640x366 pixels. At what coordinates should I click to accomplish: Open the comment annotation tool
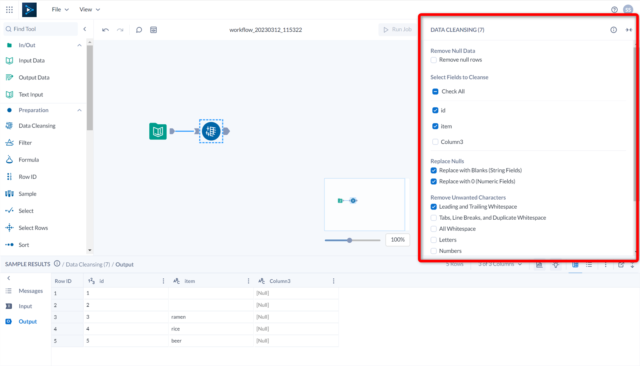point(139,30)
